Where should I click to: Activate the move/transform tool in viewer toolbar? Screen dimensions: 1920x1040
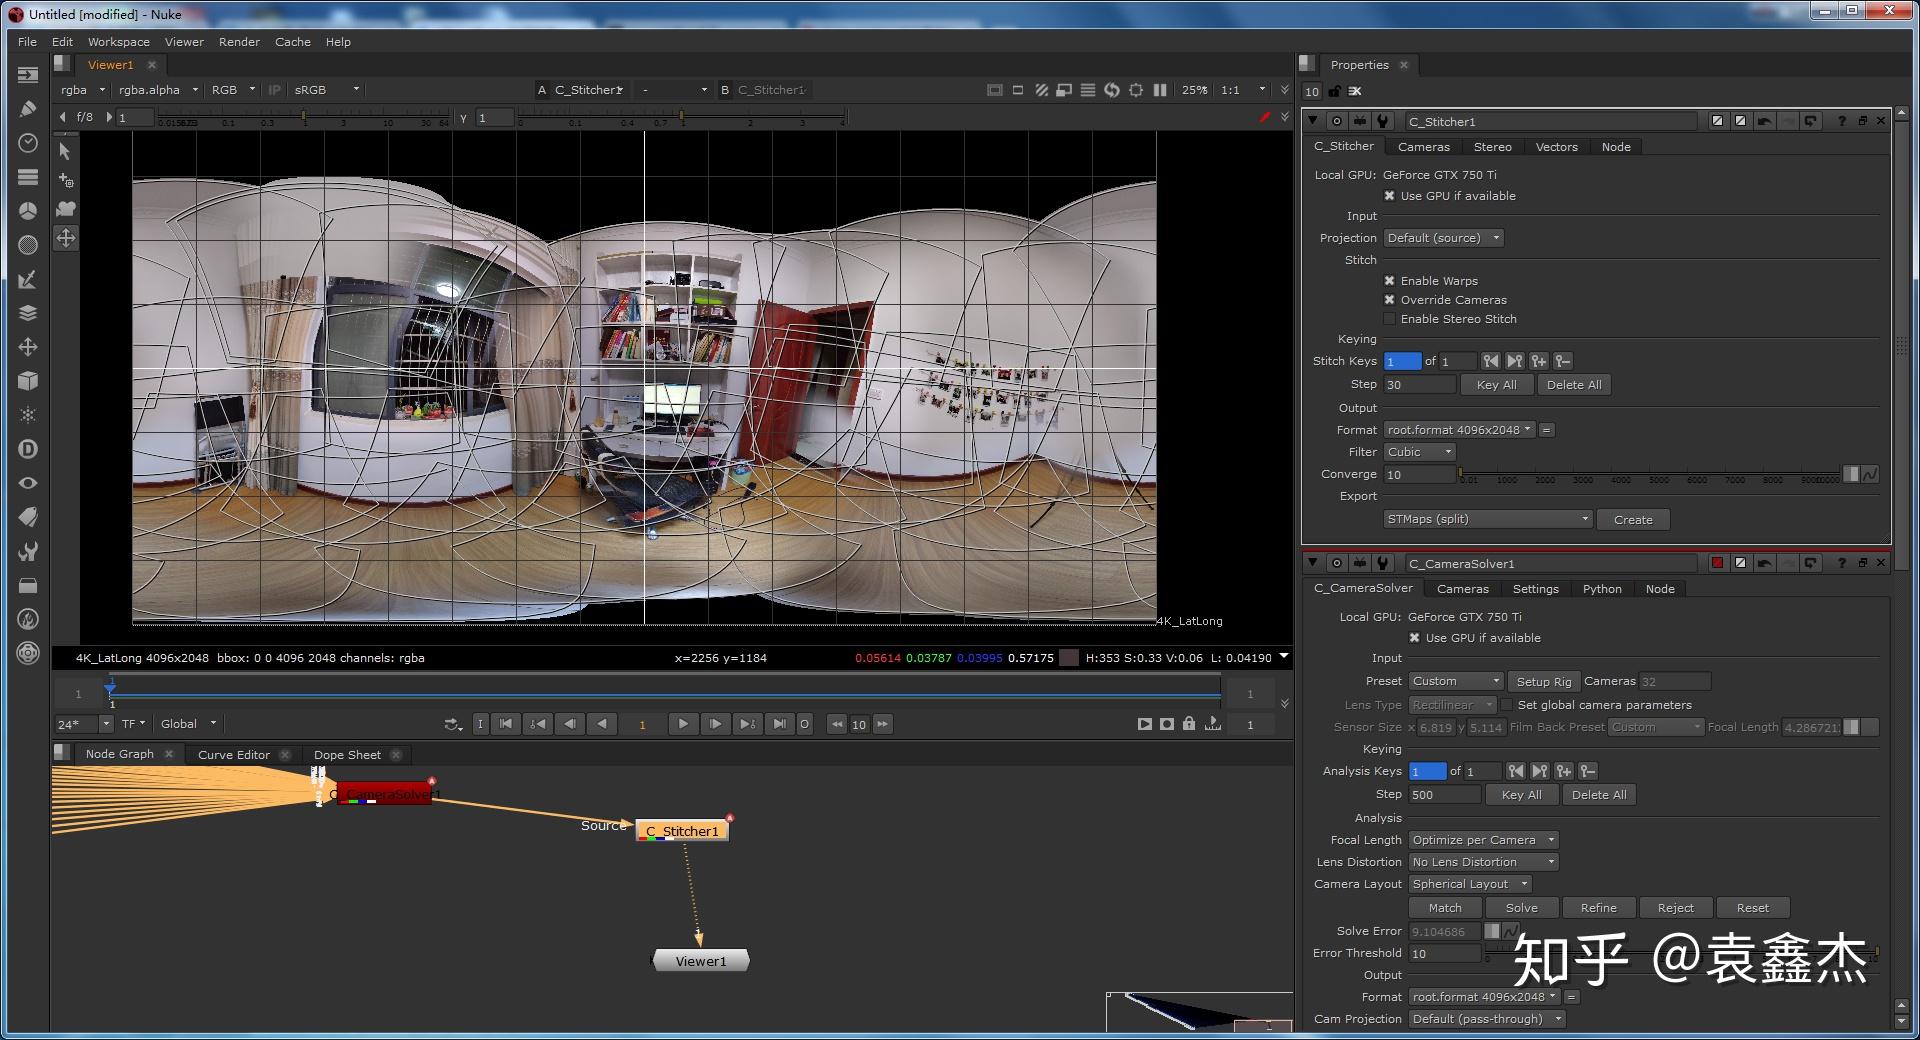click(65, 238)
